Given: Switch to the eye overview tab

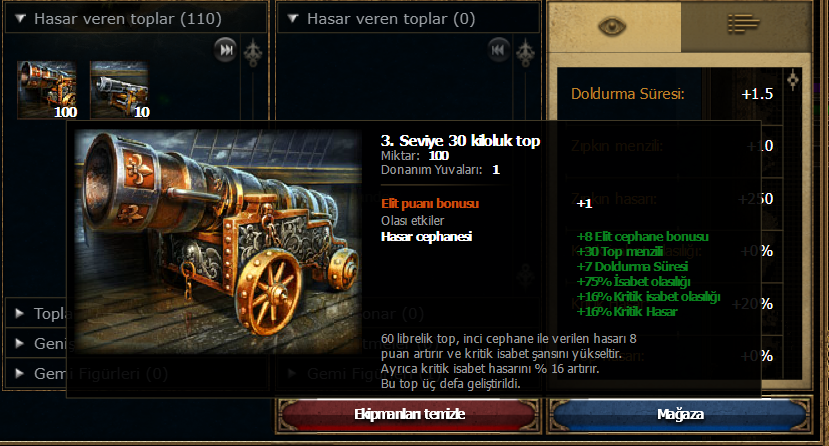Looking at the screenshot, I should (x=612, y=26).
